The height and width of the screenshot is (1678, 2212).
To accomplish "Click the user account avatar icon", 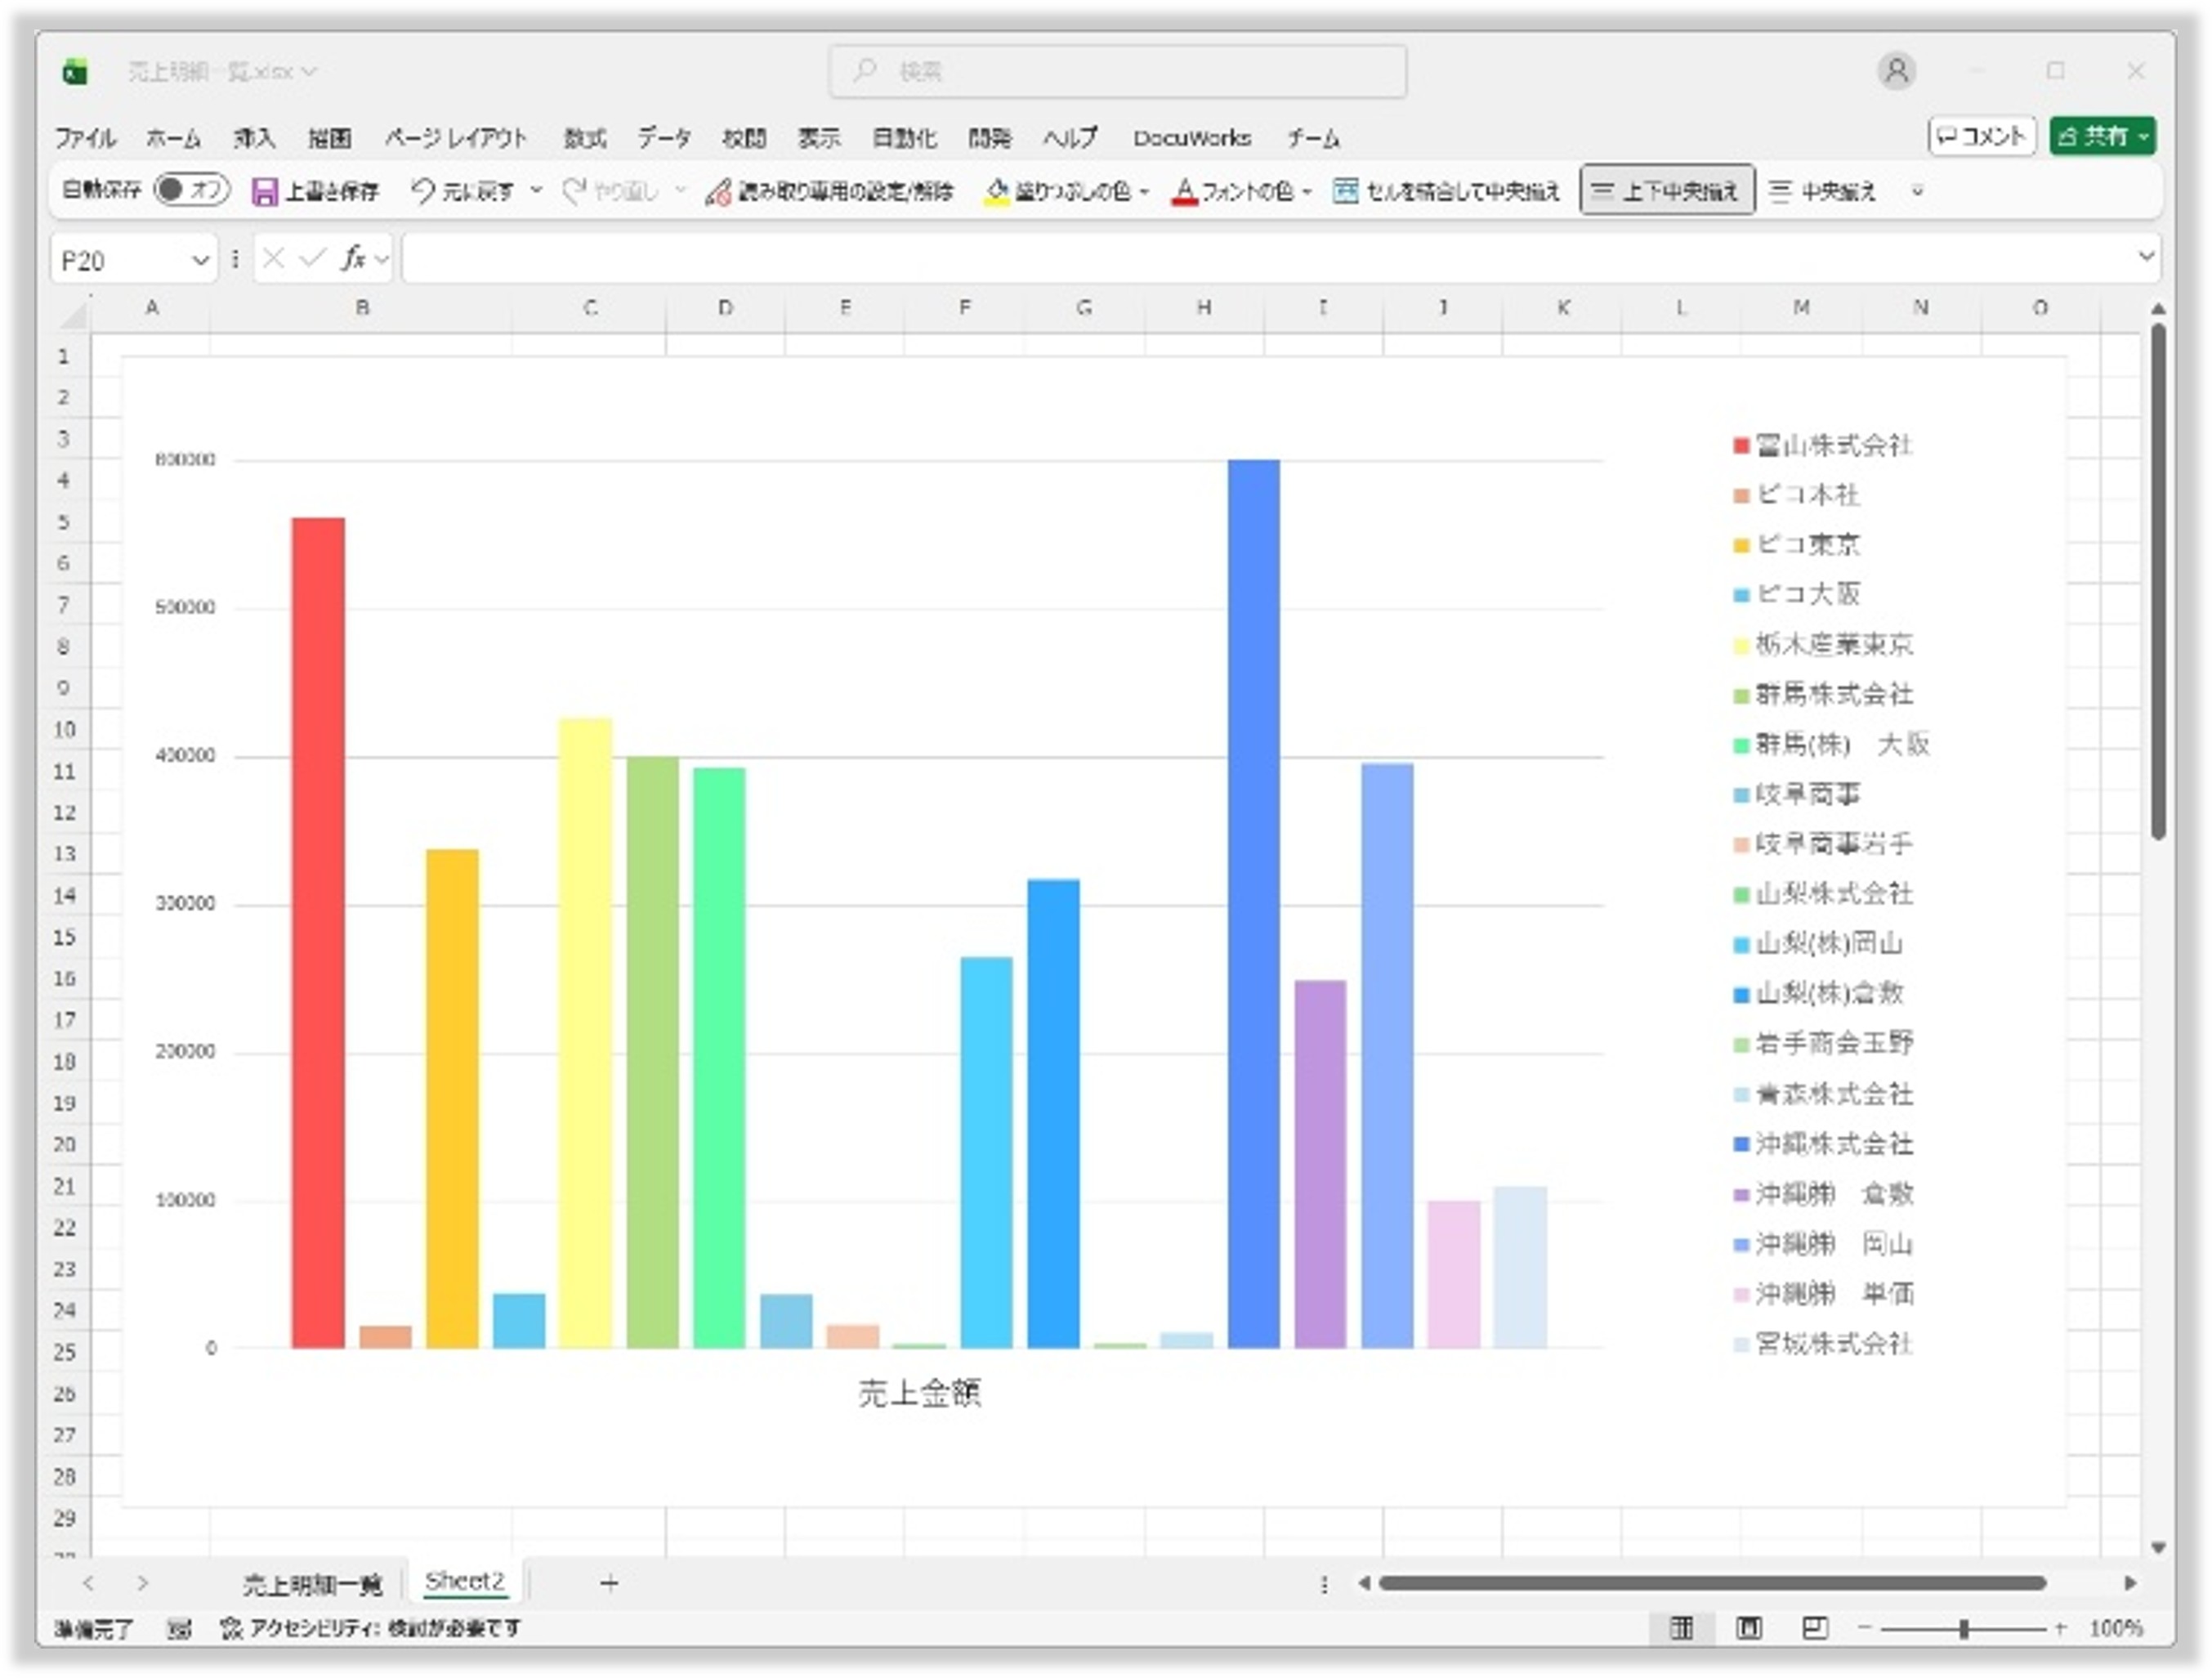I will 1896,71.
